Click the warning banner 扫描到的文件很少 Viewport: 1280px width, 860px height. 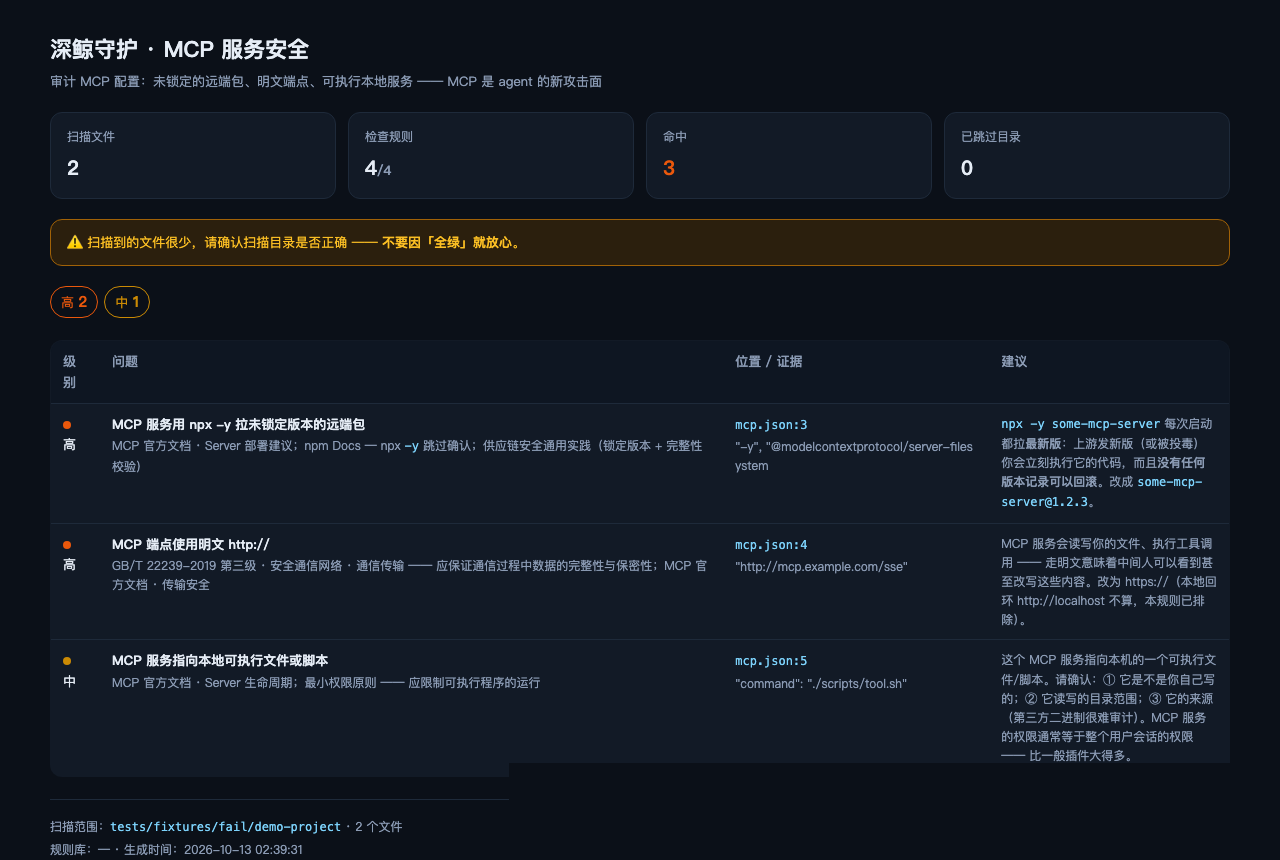pos(640,242)
